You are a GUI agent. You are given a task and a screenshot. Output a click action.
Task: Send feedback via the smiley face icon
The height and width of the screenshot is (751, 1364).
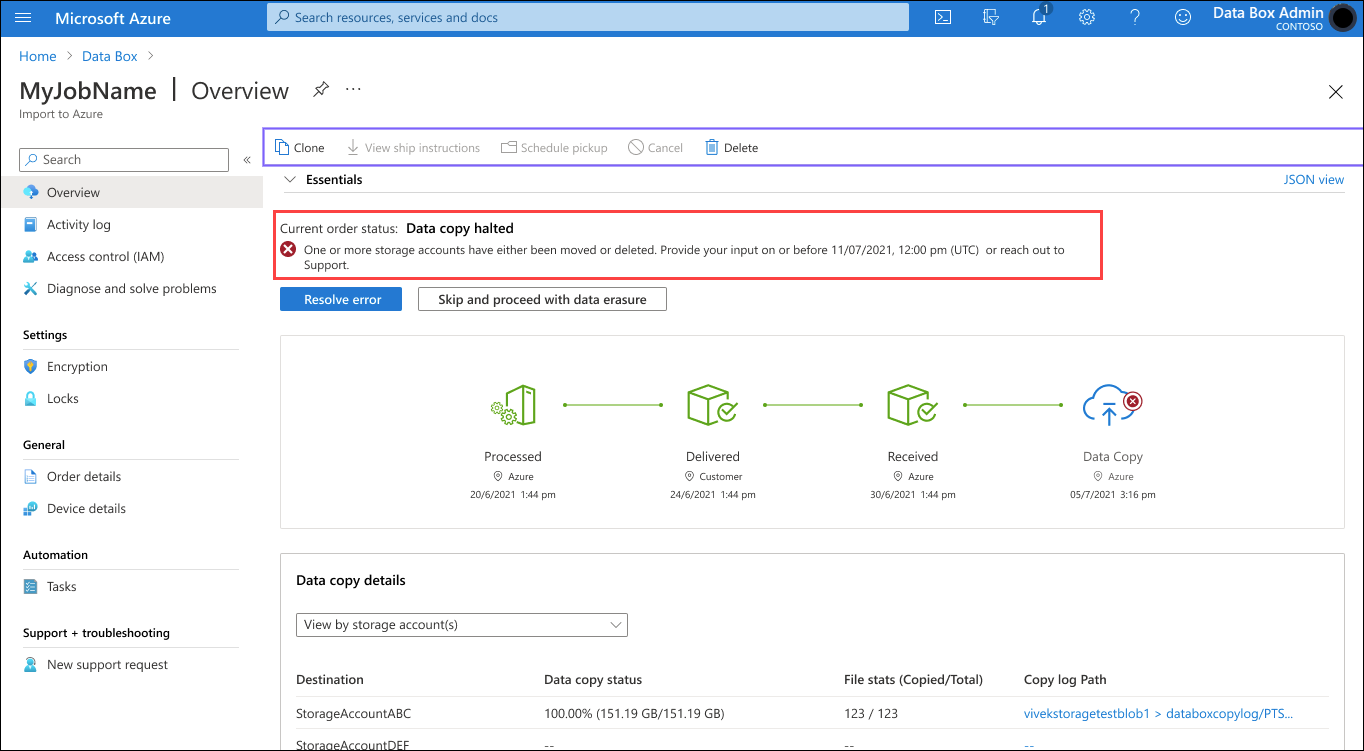click(1182, 17)
